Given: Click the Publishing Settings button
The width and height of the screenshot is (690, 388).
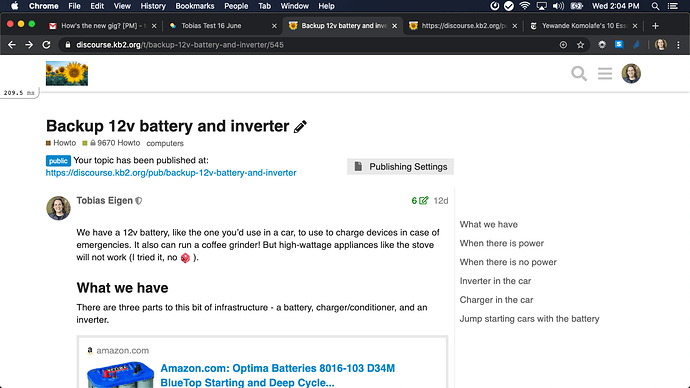Looking at the screenshot, I should 400,167.
